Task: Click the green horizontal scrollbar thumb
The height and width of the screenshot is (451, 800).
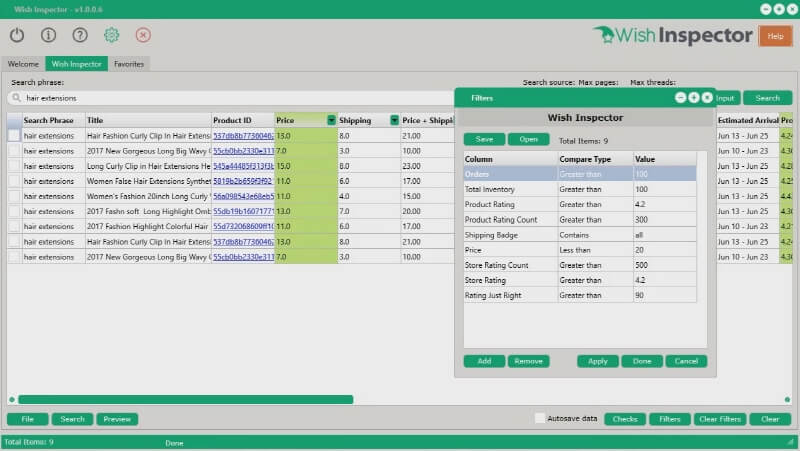Action: 186,399
